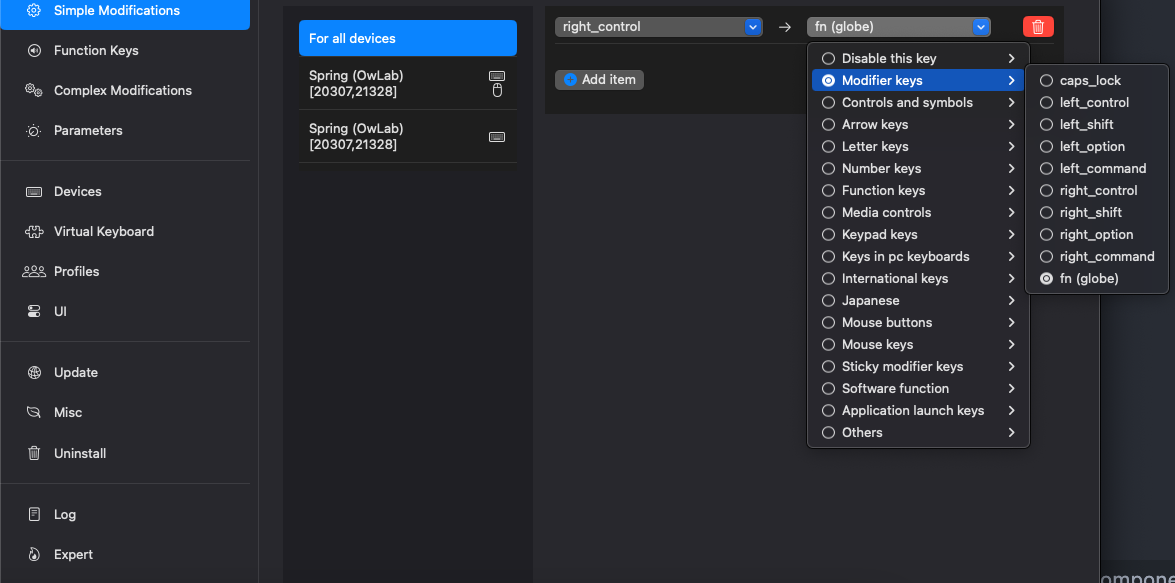Click the red trash delete icon

[1038, 27]
